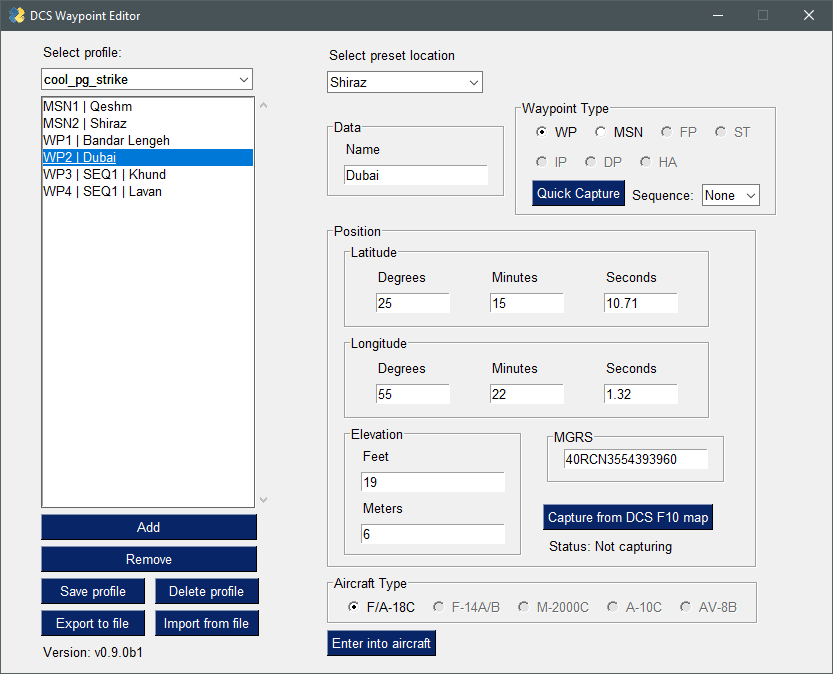Pick WP4 | SEQ1 | Lavan from list
Image resolution: width=833 pixels, height=674 pixels.
tap(102, 191)
